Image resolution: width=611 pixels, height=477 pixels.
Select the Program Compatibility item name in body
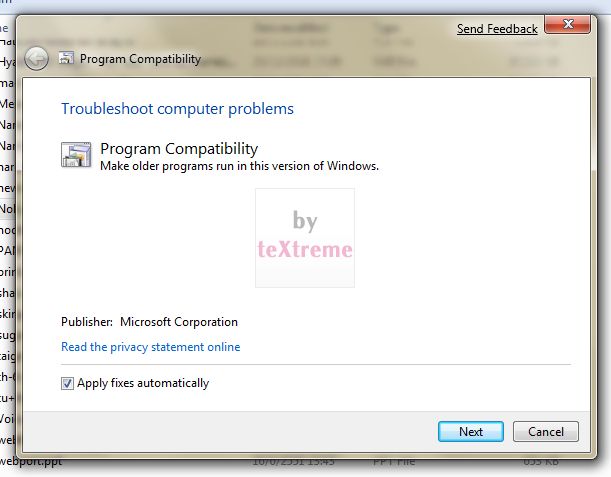click(x=179, y=148)
